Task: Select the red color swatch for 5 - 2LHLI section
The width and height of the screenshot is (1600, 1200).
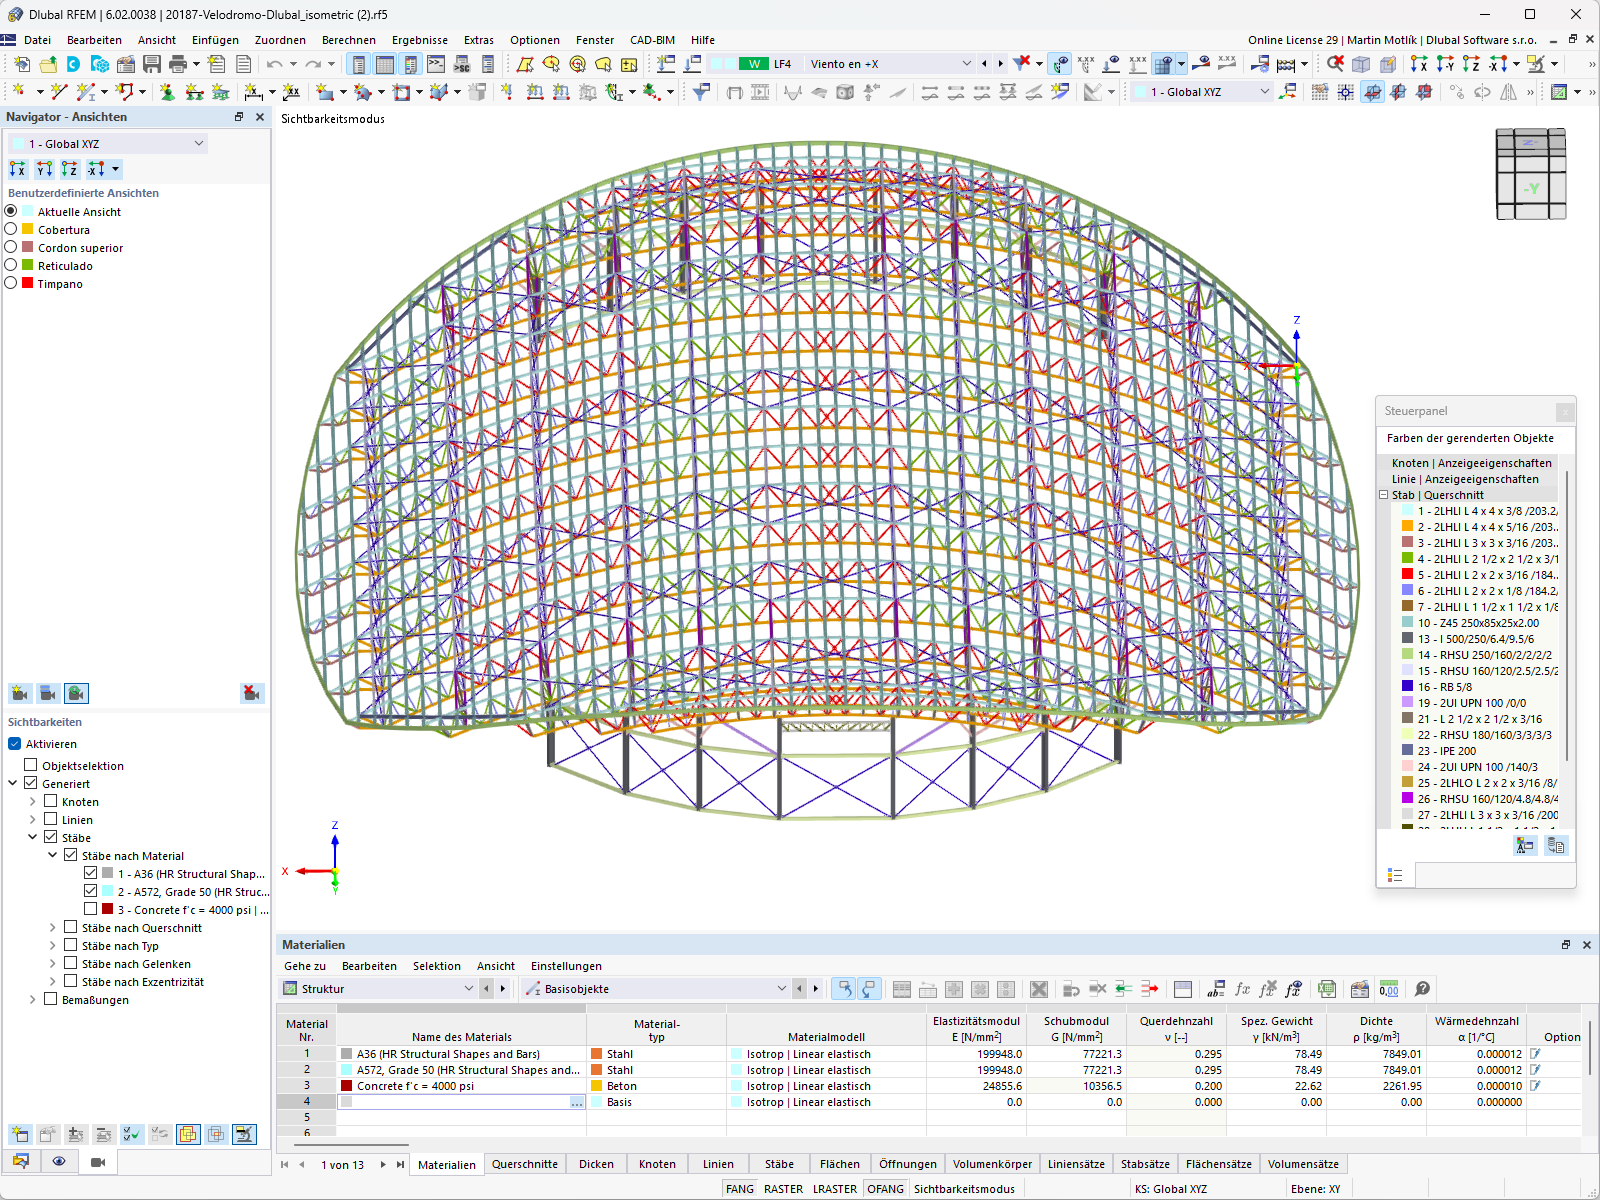Action: click(x=1408, y=574)
